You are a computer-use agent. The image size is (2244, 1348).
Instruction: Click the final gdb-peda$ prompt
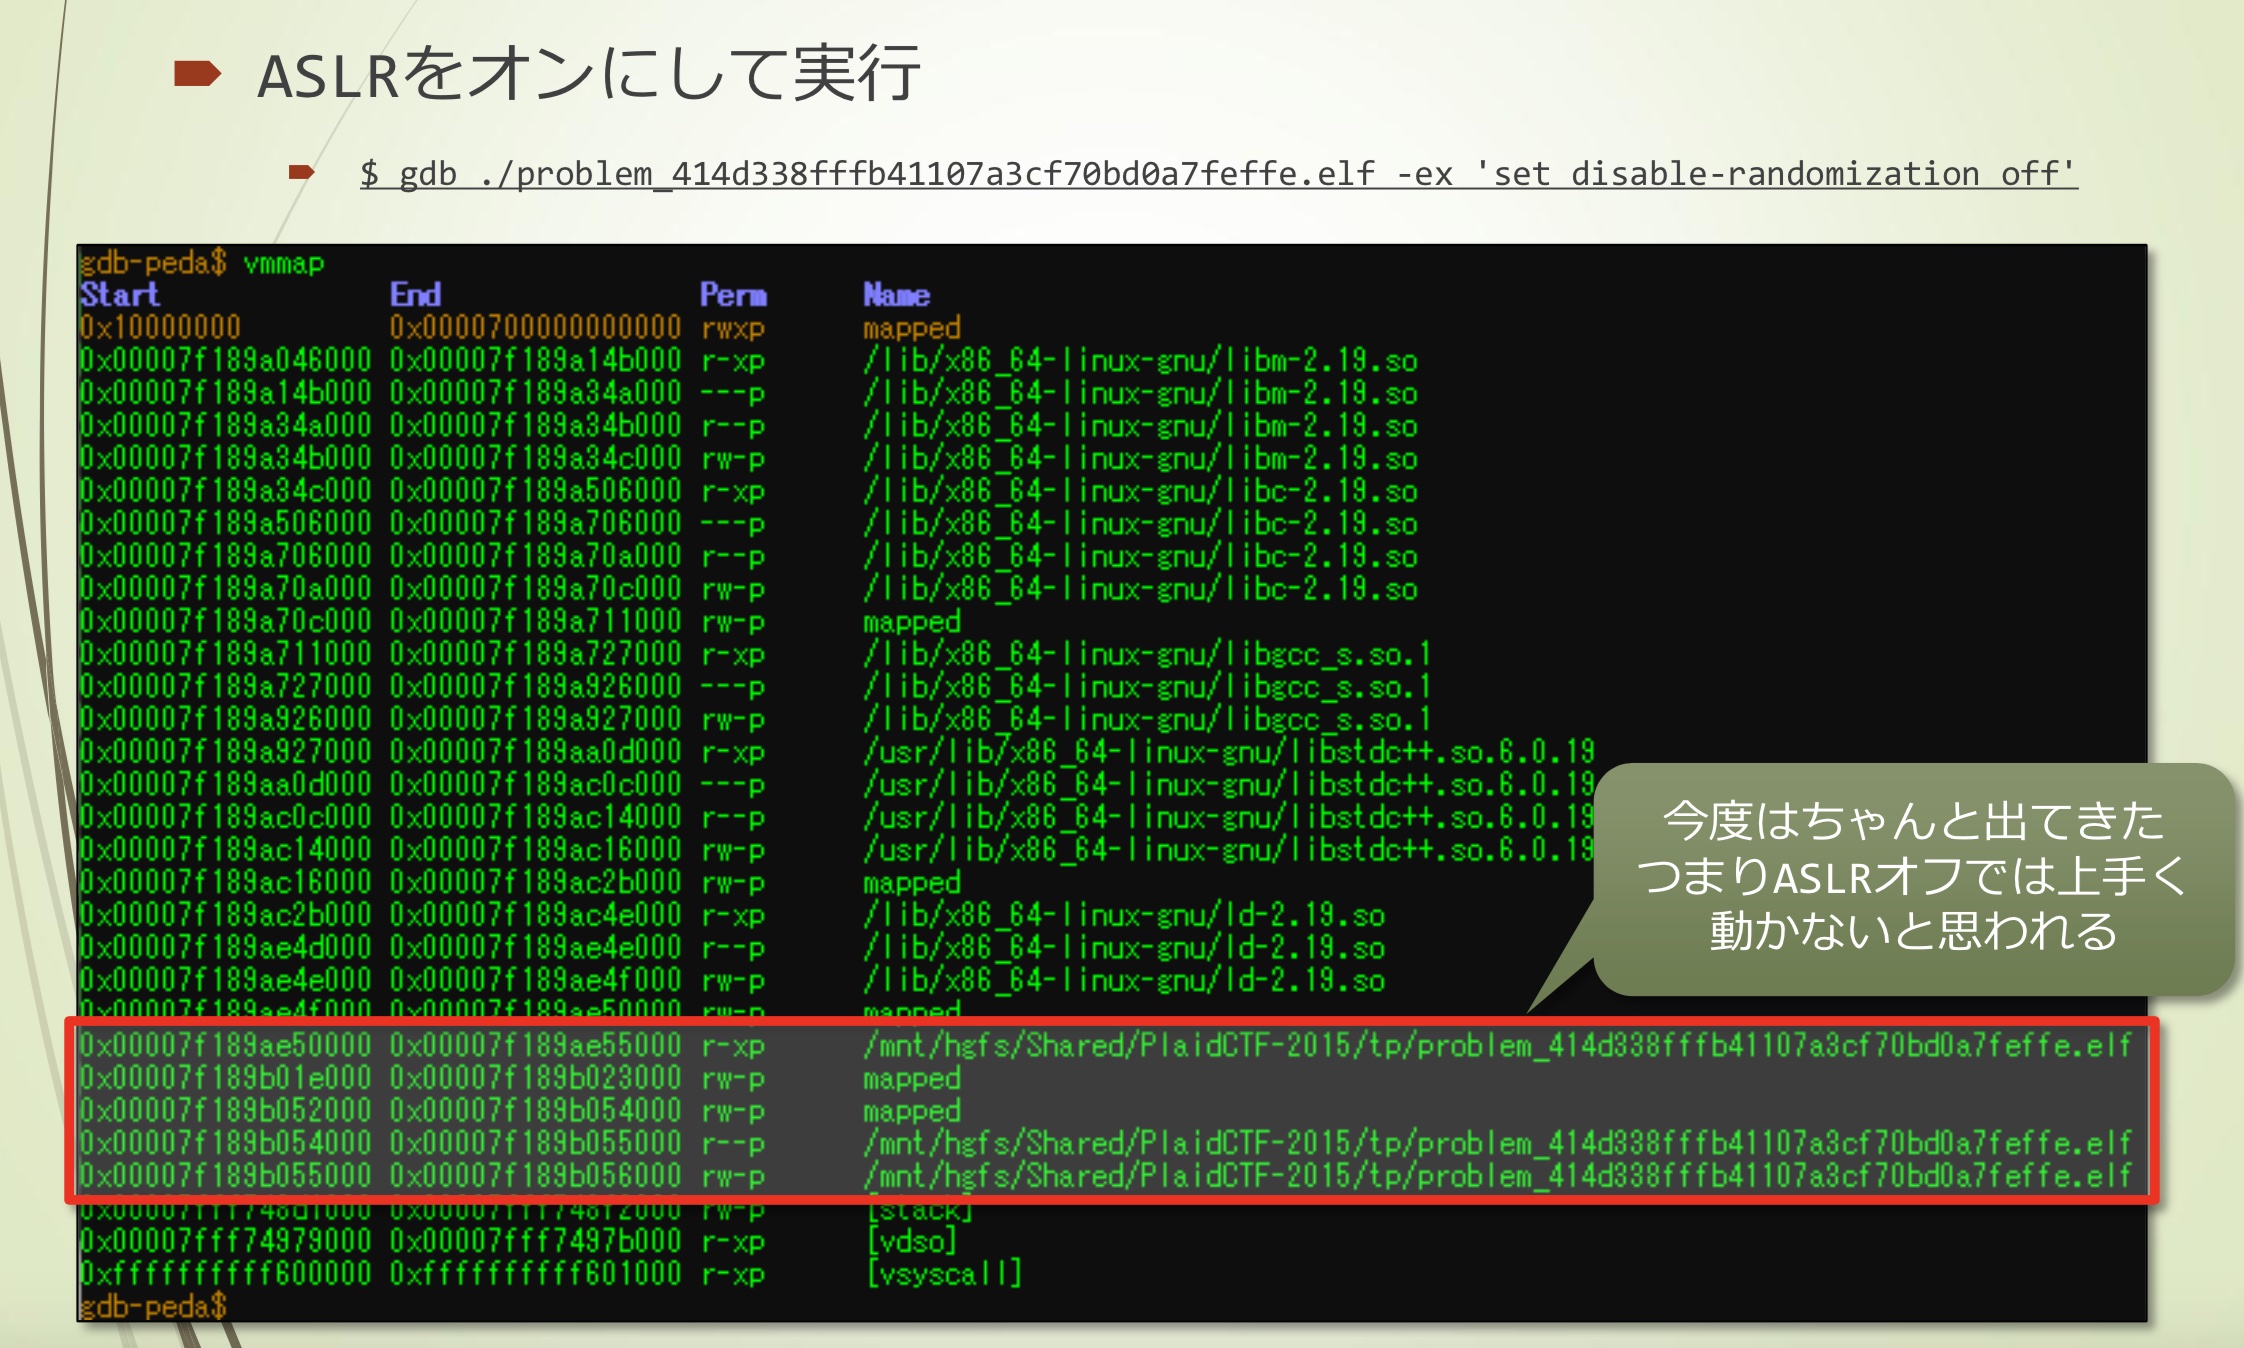[153, 1306]
